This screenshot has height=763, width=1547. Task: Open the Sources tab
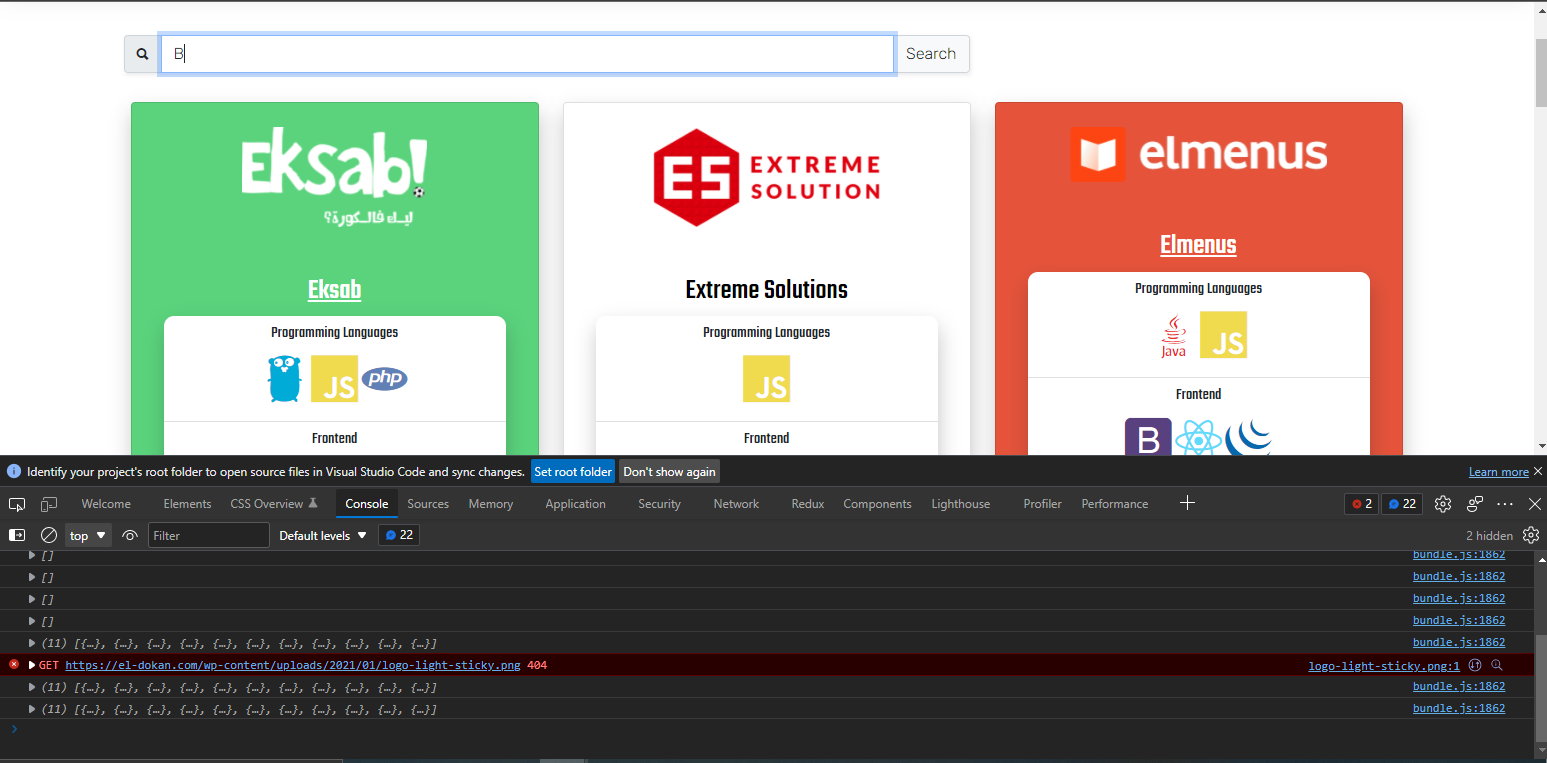click(428, 504)
